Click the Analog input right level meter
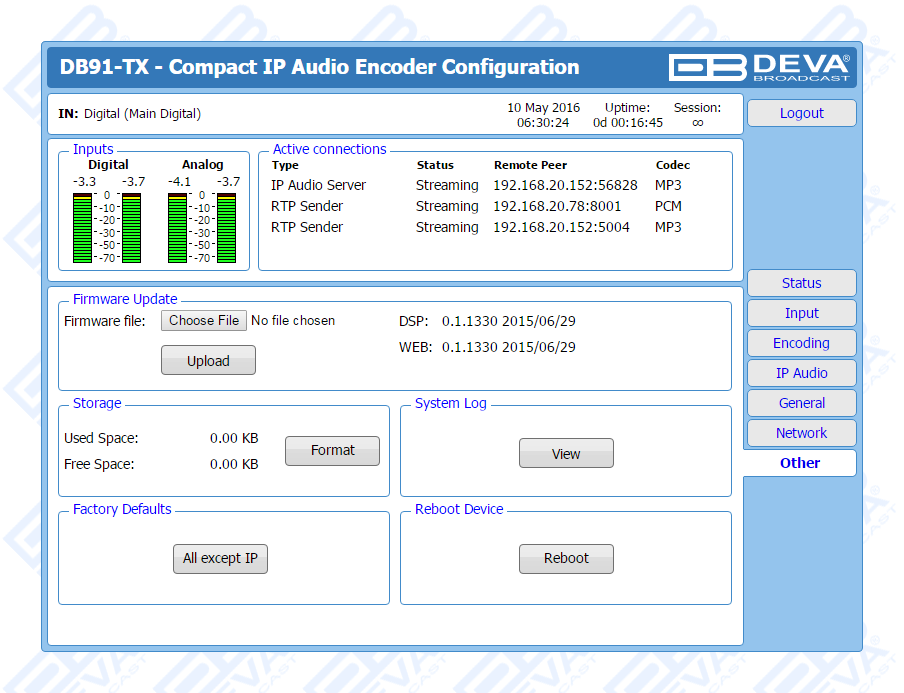Image resolution: width=904 pixels, height=693 pixels. tap(227, 228)
